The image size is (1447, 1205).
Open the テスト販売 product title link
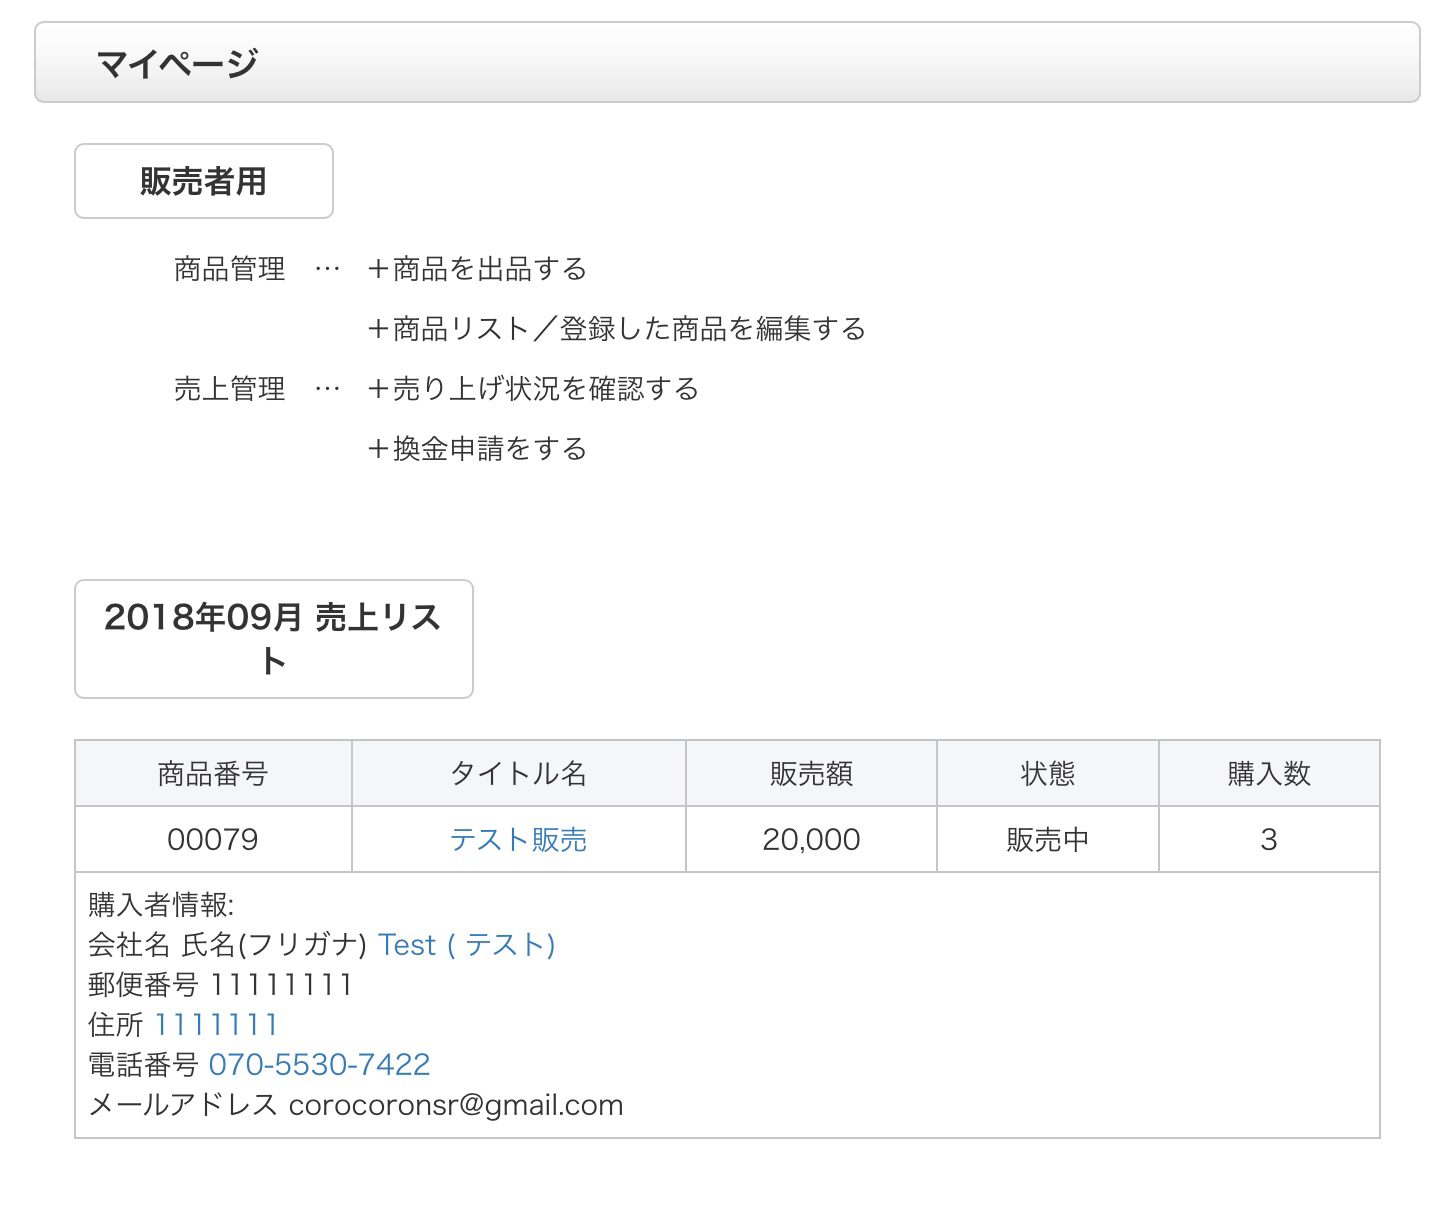click(518, 839)
